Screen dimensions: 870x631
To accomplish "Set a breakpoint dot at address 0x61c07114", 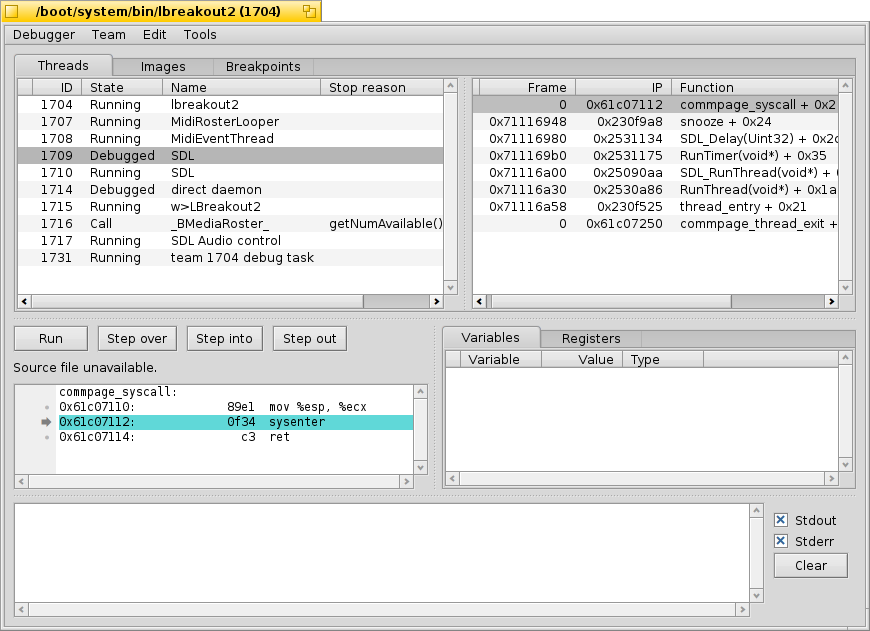I will [x=46, y=437].
